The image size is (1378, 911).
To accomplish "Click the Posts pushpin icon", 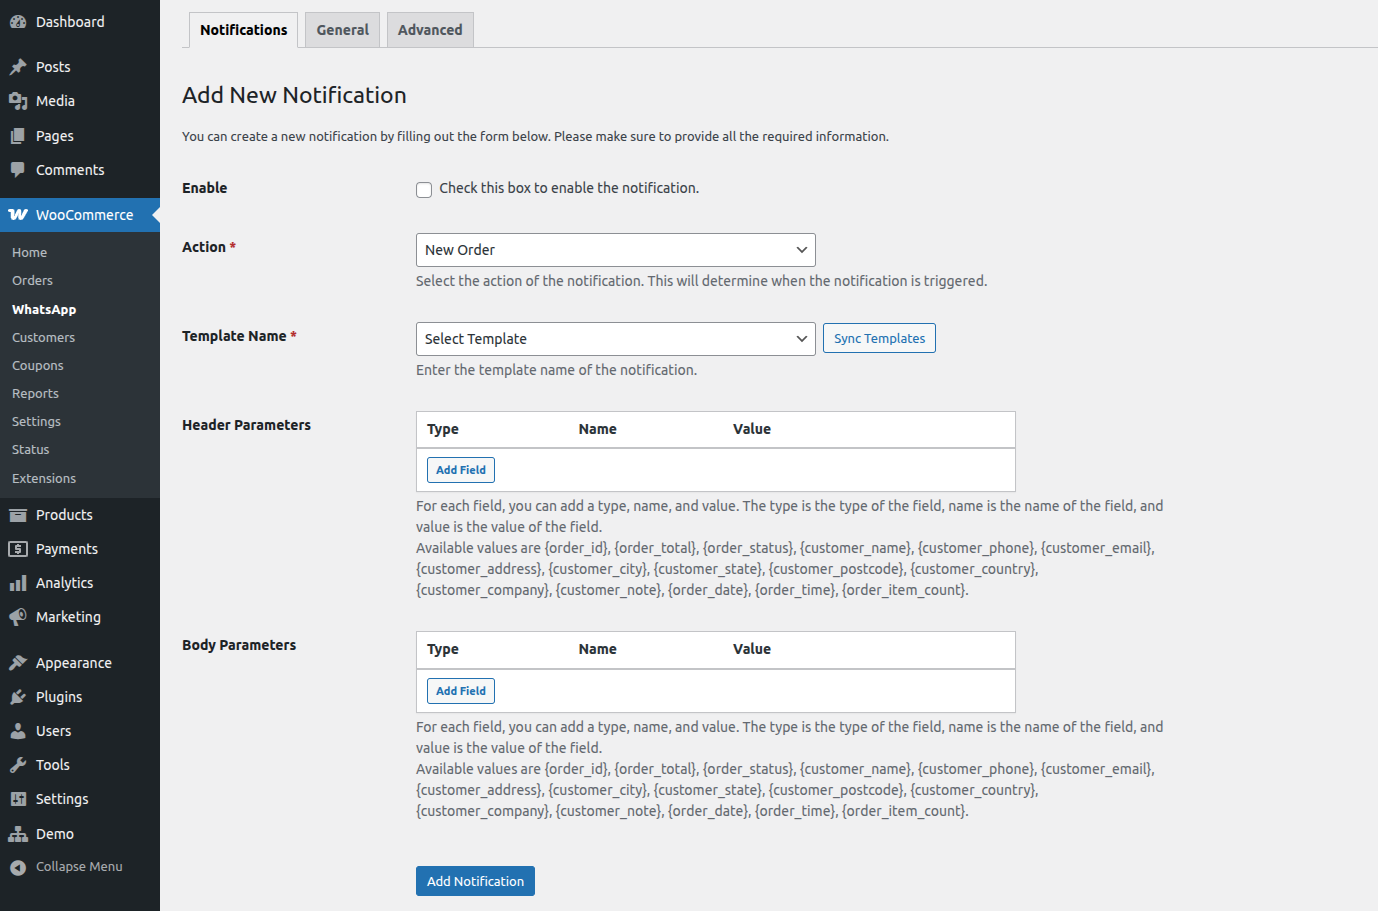I will [x=18, y=67].
